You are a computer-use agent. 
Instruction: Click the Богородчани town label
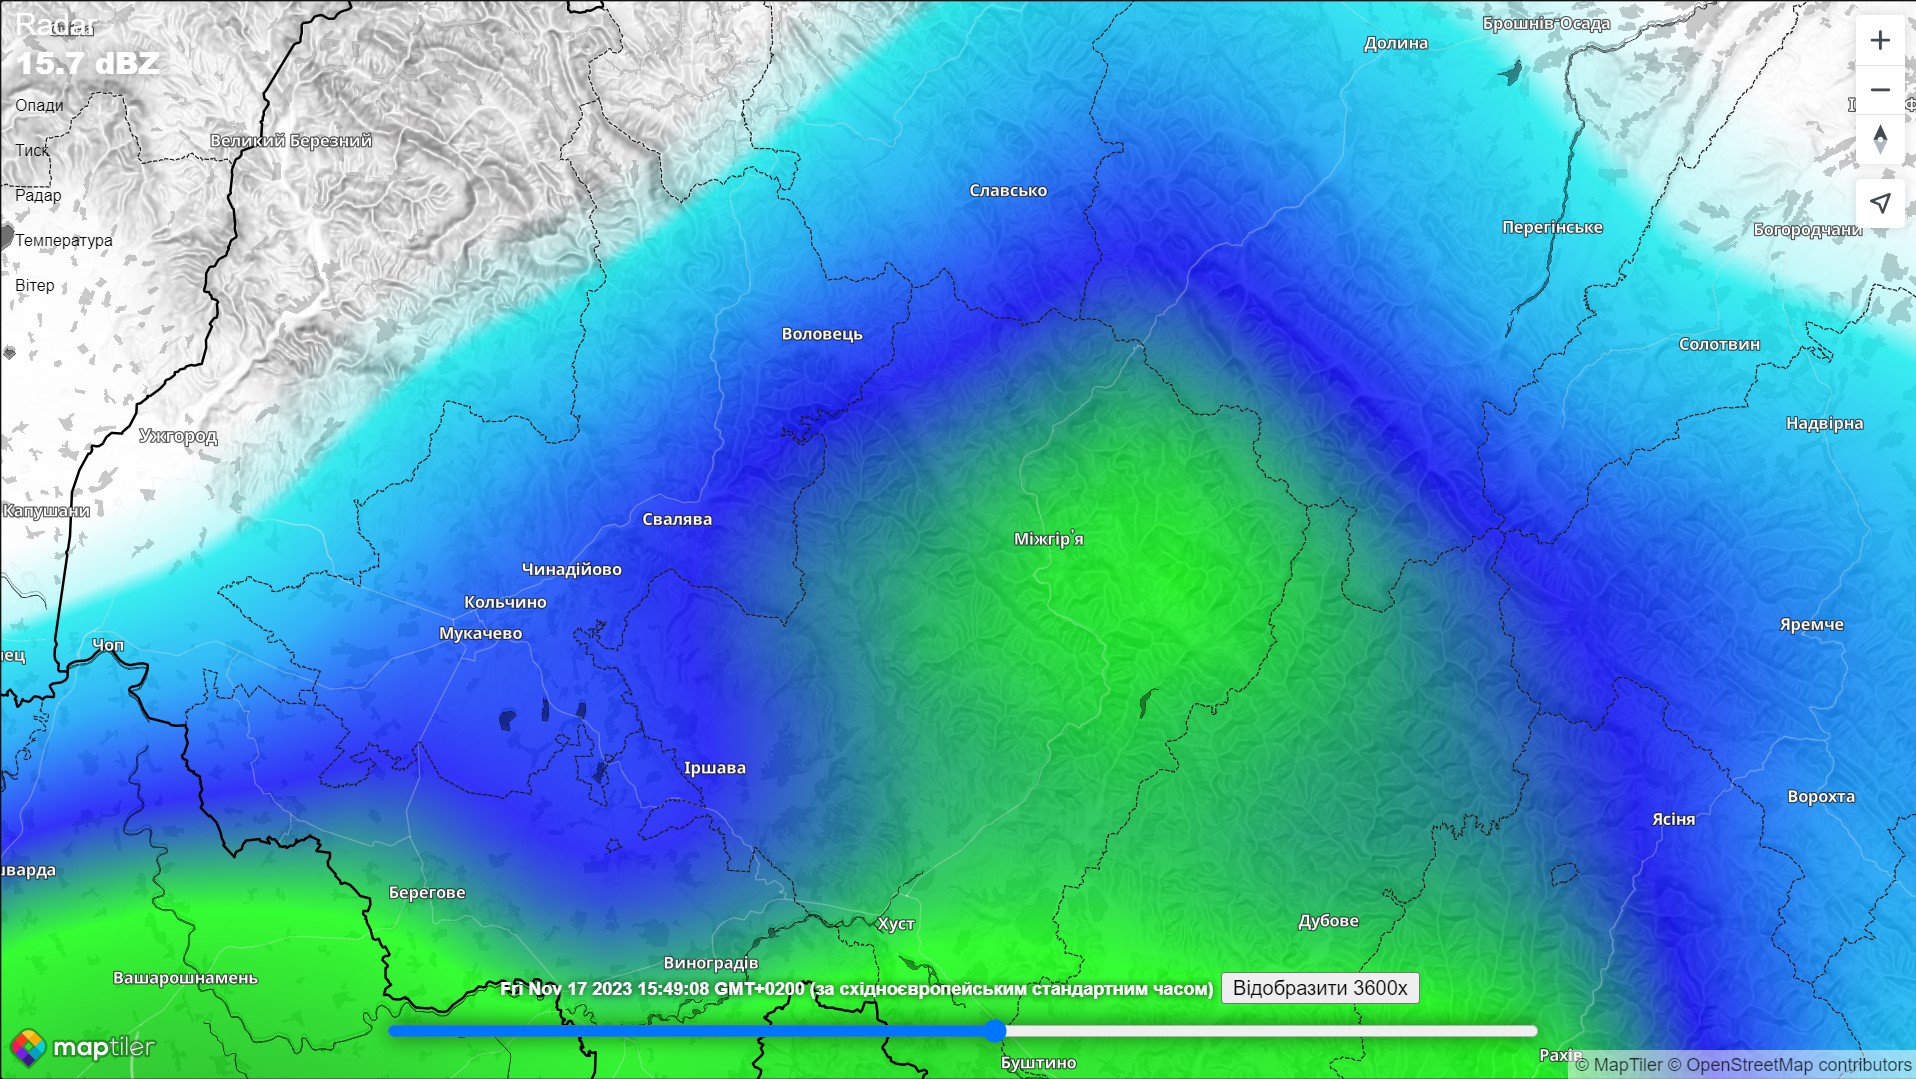coord(1807,230)
